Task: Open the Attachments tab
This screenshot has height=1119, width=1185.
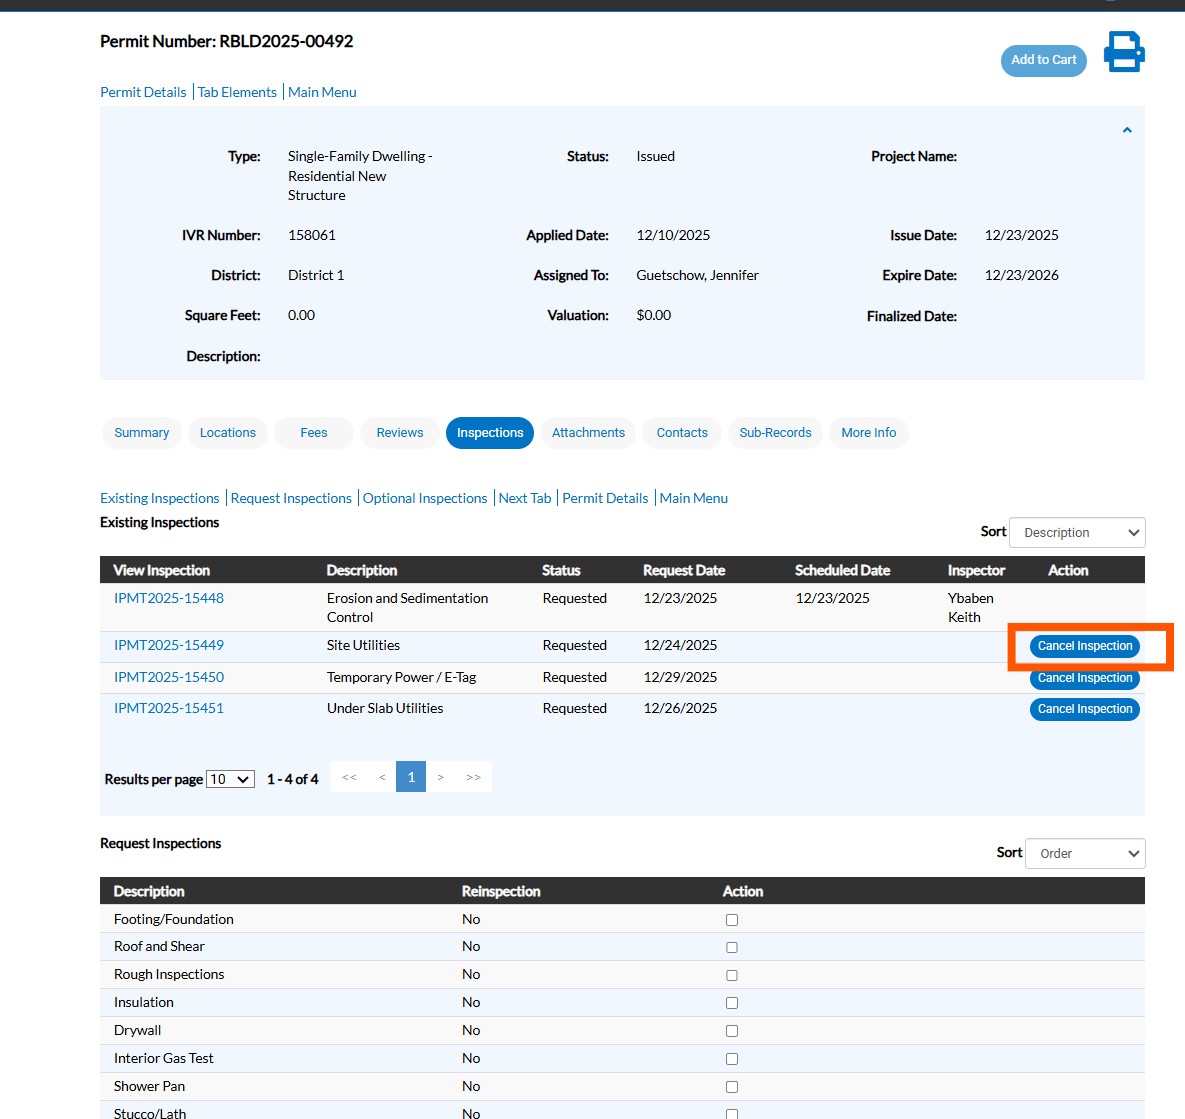Action: point(588,433)
